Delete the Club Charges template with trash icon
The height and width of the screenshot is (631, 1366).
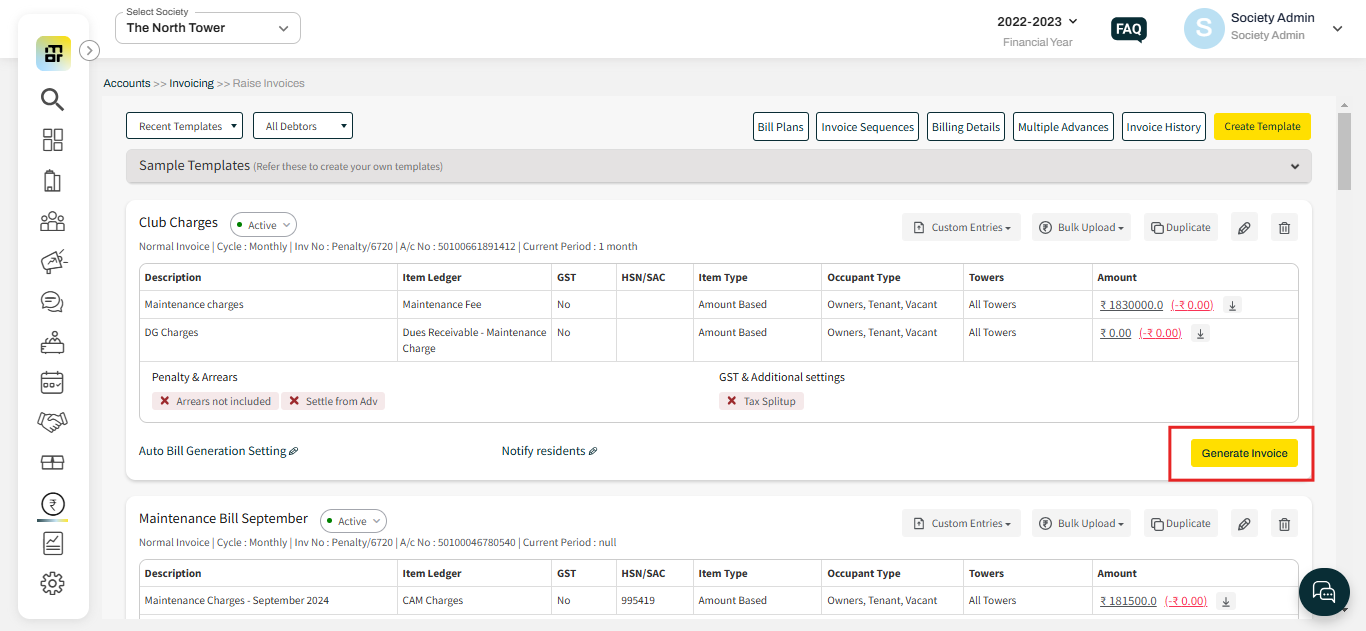(1284, 227)
